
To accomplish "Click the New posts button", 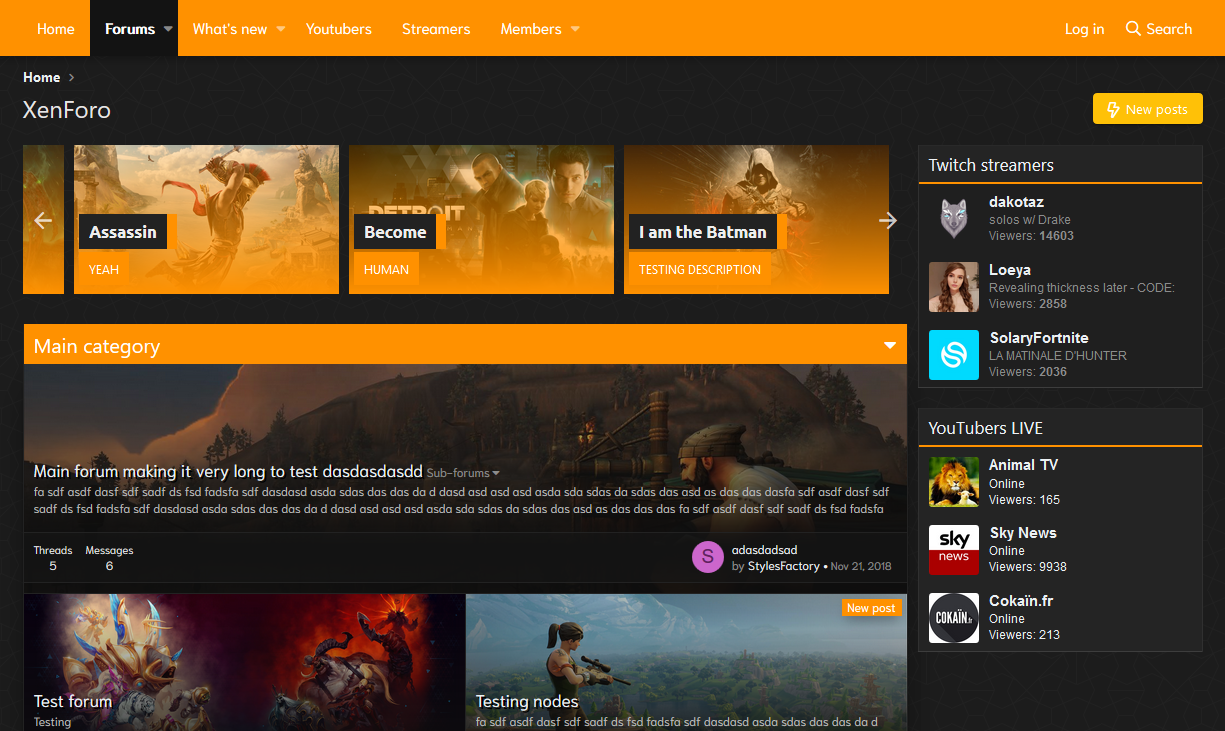I will click(1148, 109).
